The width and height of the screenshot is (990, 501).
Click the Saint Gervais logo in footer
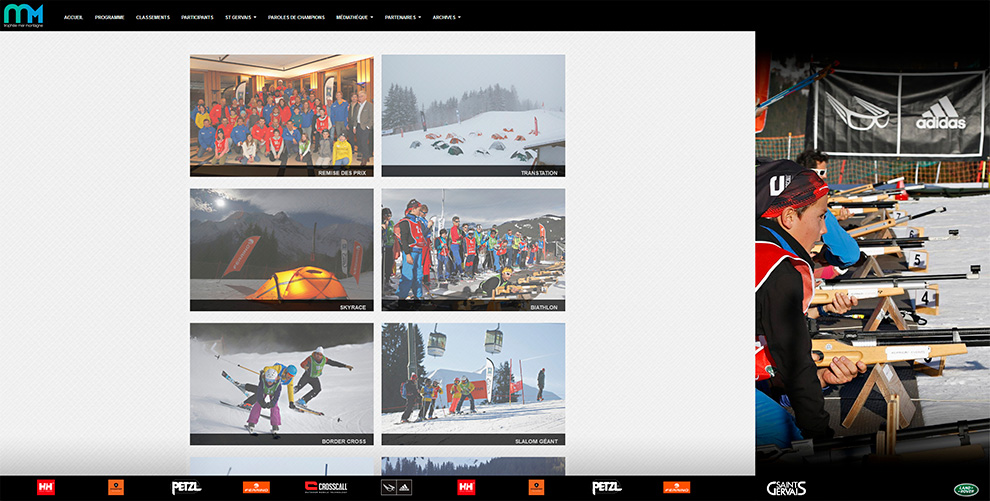point(786,488)
